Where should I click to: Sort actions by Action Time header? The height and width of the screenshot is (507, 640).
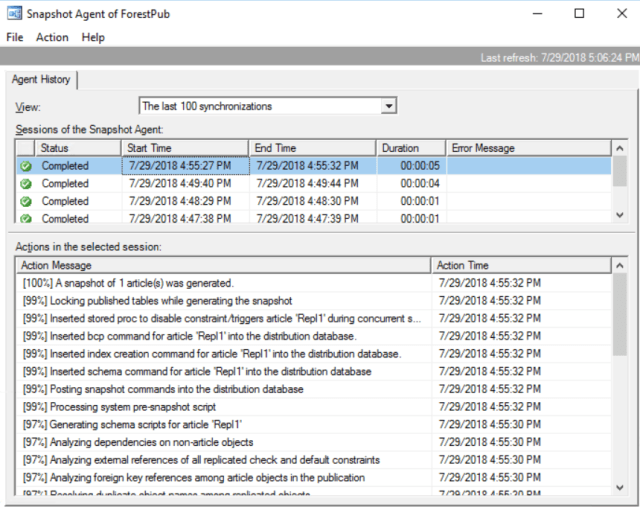[x=520, y=265]
